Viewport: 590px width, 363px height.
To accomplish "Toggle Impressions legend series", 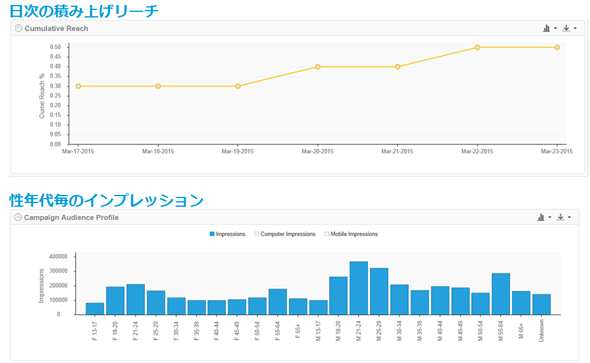I will click(x=227, y=234).
